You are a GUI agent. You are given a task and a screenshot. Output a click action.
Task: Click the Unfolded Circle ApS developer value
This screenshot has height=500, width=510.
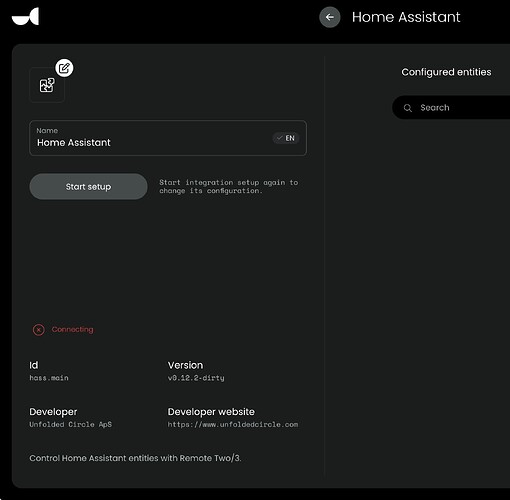pos(71,424)
